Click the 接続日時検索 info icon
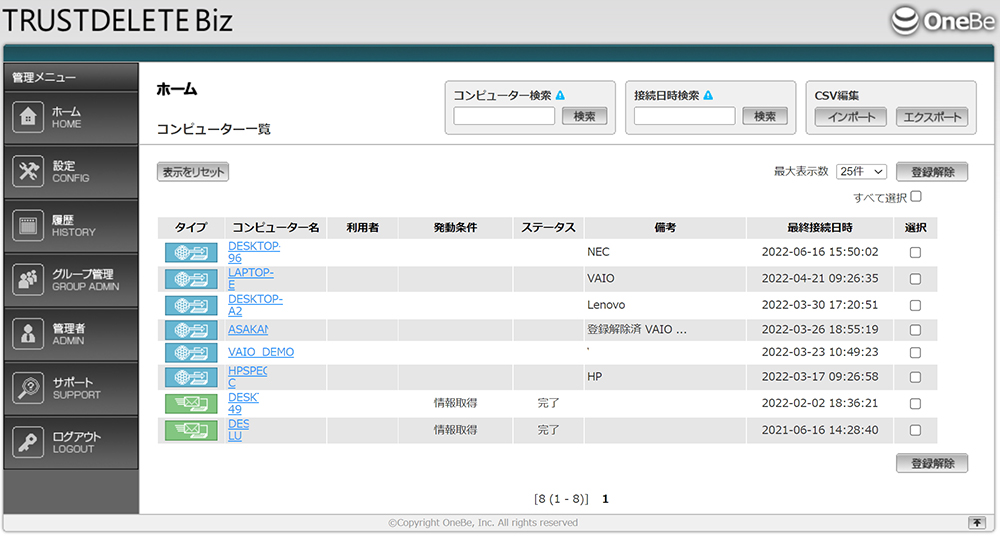Image resolution: width=1000 pixels, height=537 pixels. pos(708,96)
